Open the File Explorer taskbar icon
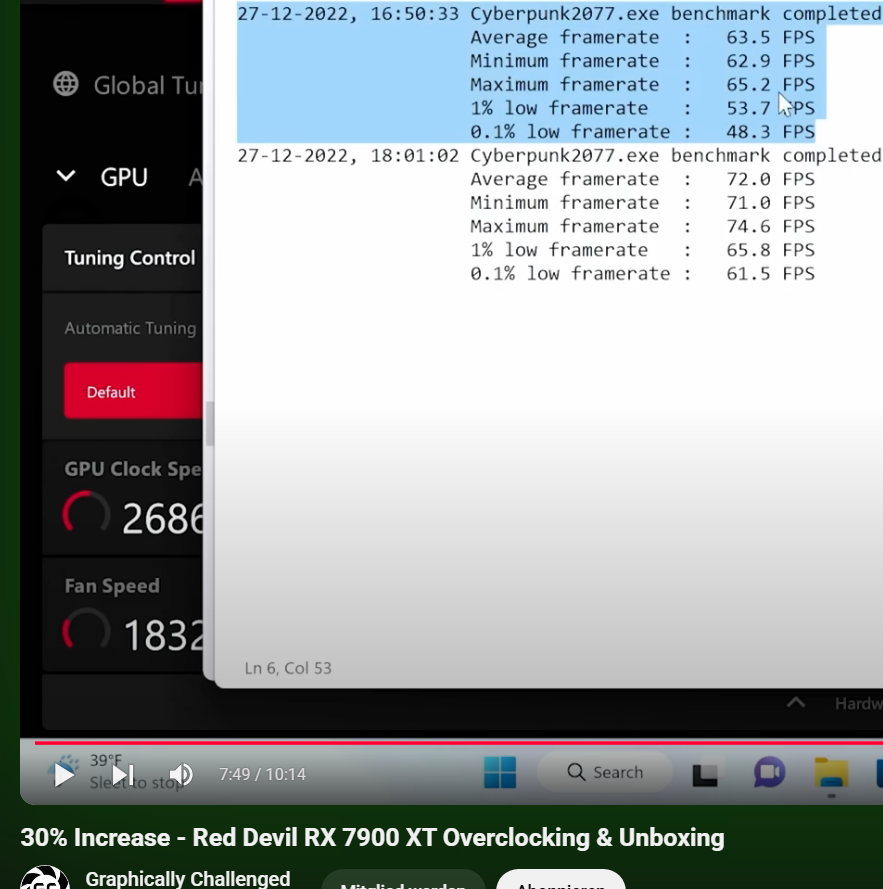The width and height of the screenshot is (883, 889). coord(831,773)
